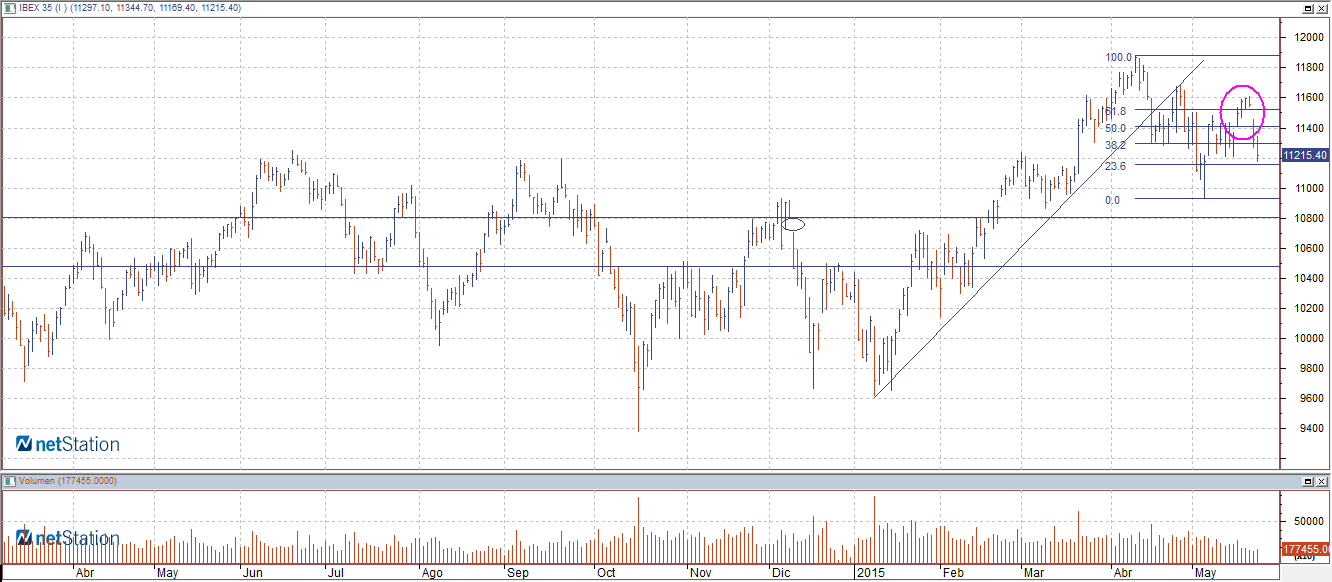The height and width of the screenshot is (582, 1332).
Task: Click the netStation logo in volume panel
Action: 68,539
